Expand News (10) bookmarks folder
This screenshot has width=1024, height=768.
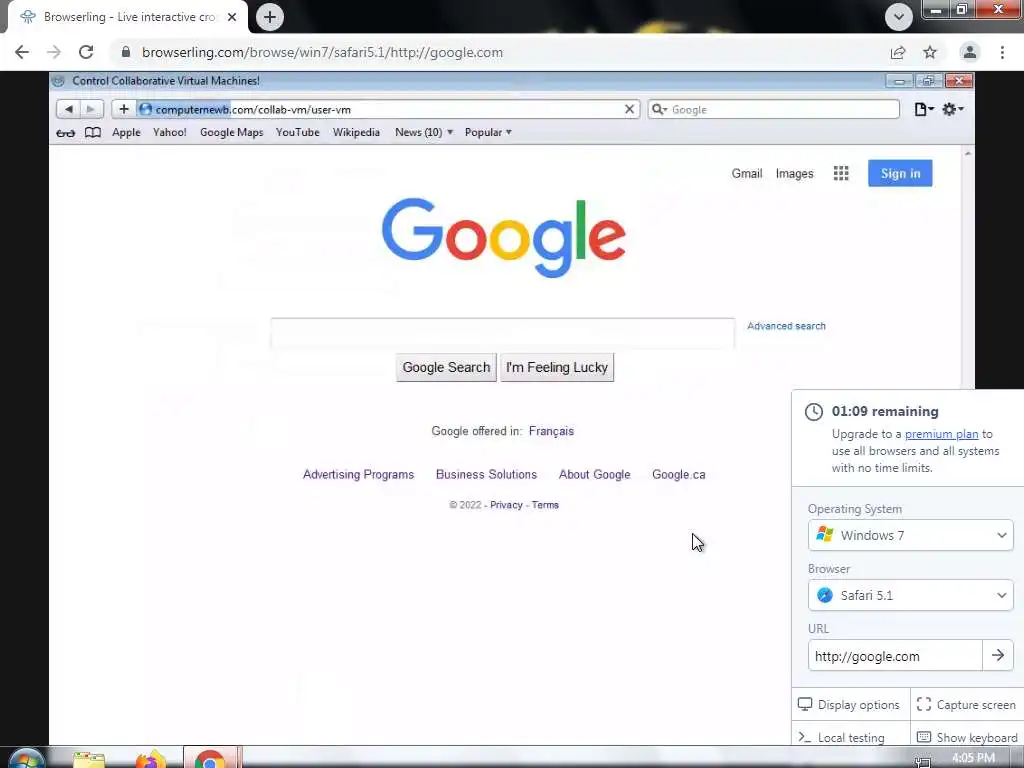pyautogui.click(x=424, y=133)
